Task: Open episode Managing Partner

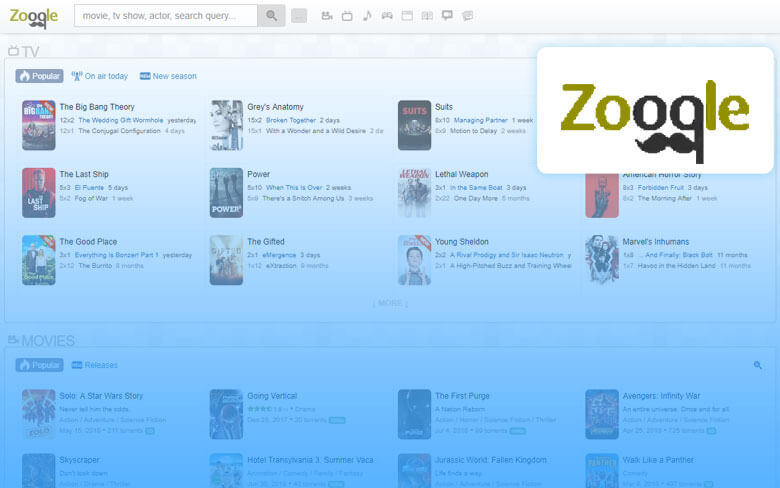Action: pos(481,120)
